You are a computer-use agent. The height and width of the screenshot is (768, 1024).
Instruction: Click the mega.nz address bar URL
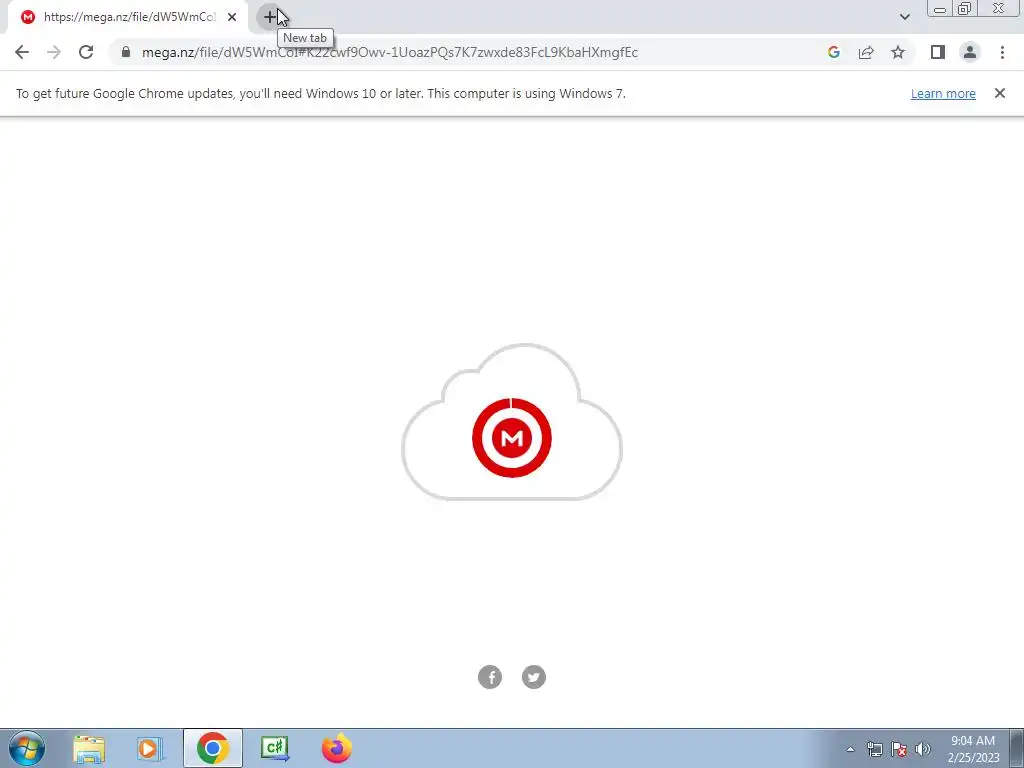[x=390, y=52]
